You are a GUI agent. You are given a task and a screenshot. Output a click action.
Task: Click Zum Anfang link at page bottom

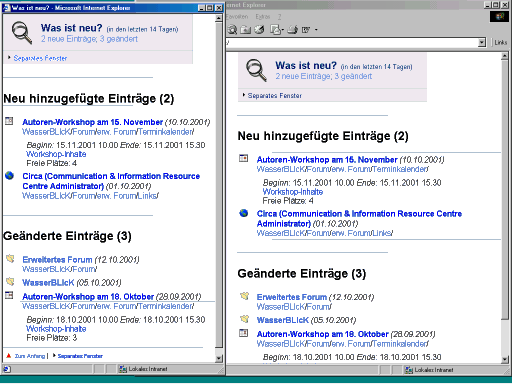tap(30, 356)
